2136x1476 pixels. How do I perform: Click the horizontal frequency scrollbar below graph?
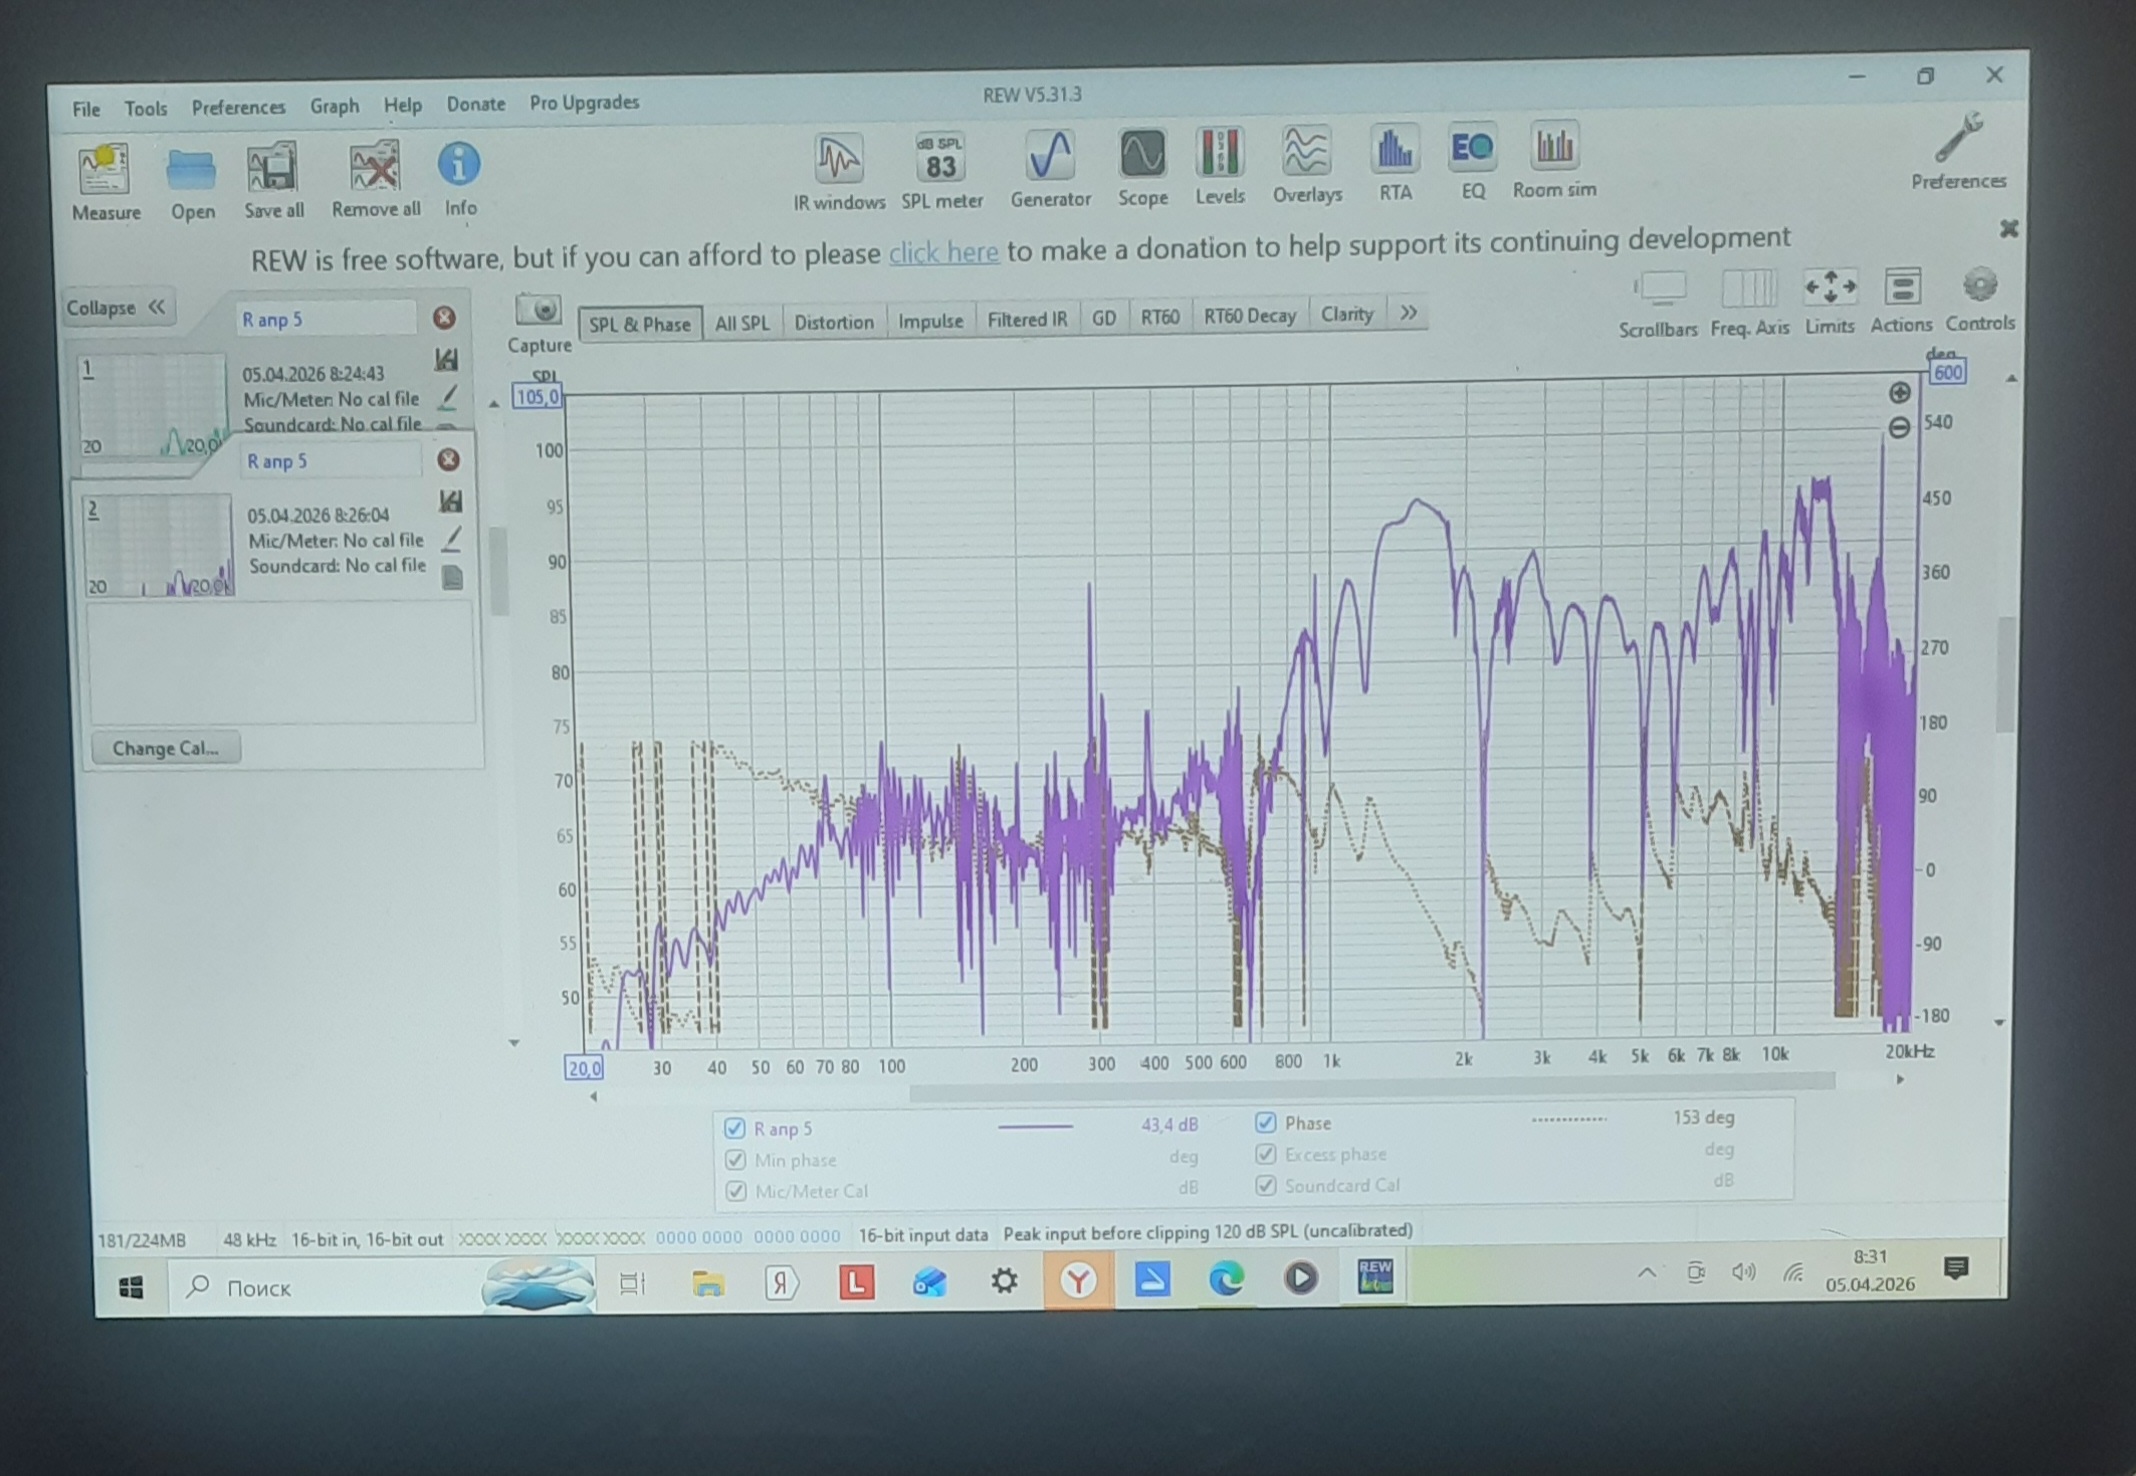point(1370,1090)
